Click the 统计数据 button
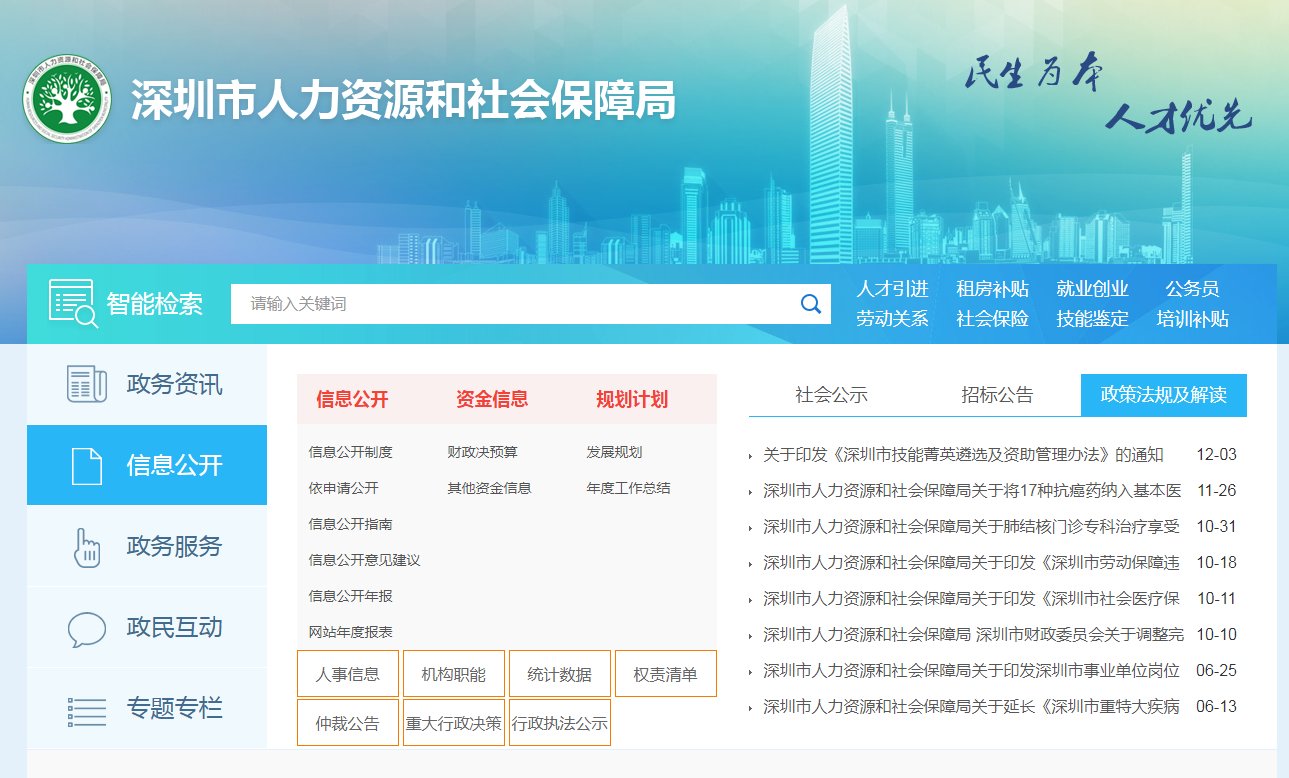The width and height of the screenshot is (1289, 778). click(560, 673)
